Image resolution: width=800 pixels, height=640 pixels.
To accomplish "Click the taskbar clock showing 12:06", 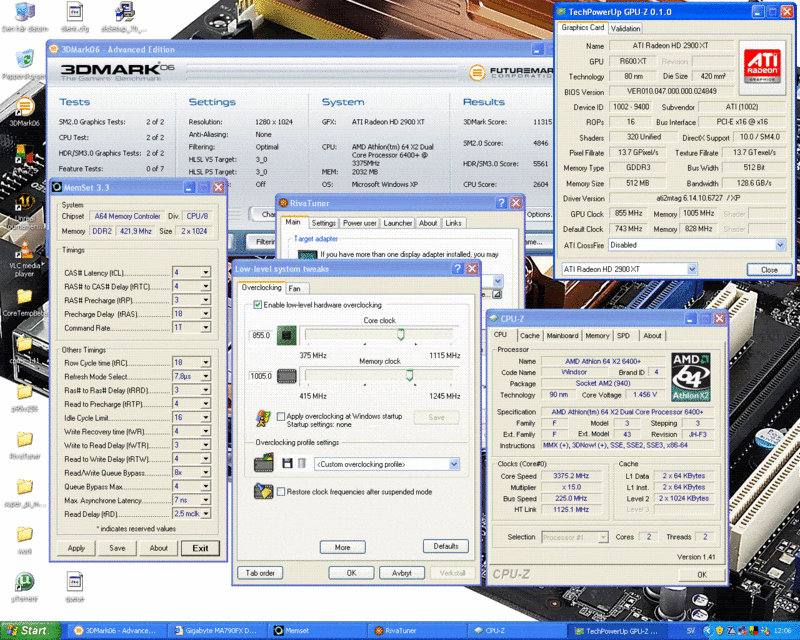I will point(783,631).
